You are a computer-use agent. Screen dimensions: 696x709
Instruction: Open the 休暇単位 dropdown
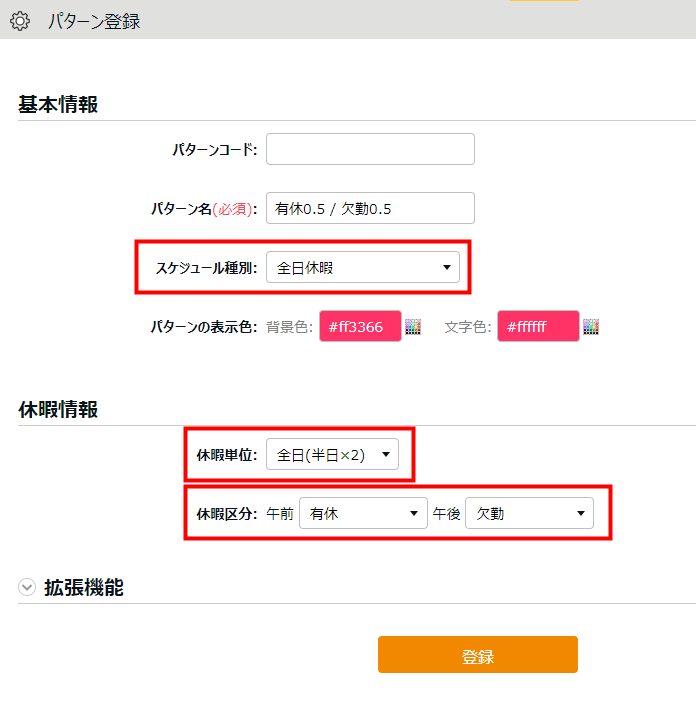tap(333, 455)
